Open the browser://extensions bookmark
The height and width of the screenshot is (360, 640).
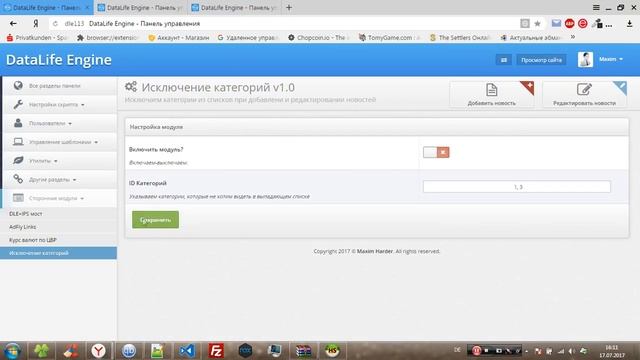coord(108,38)
